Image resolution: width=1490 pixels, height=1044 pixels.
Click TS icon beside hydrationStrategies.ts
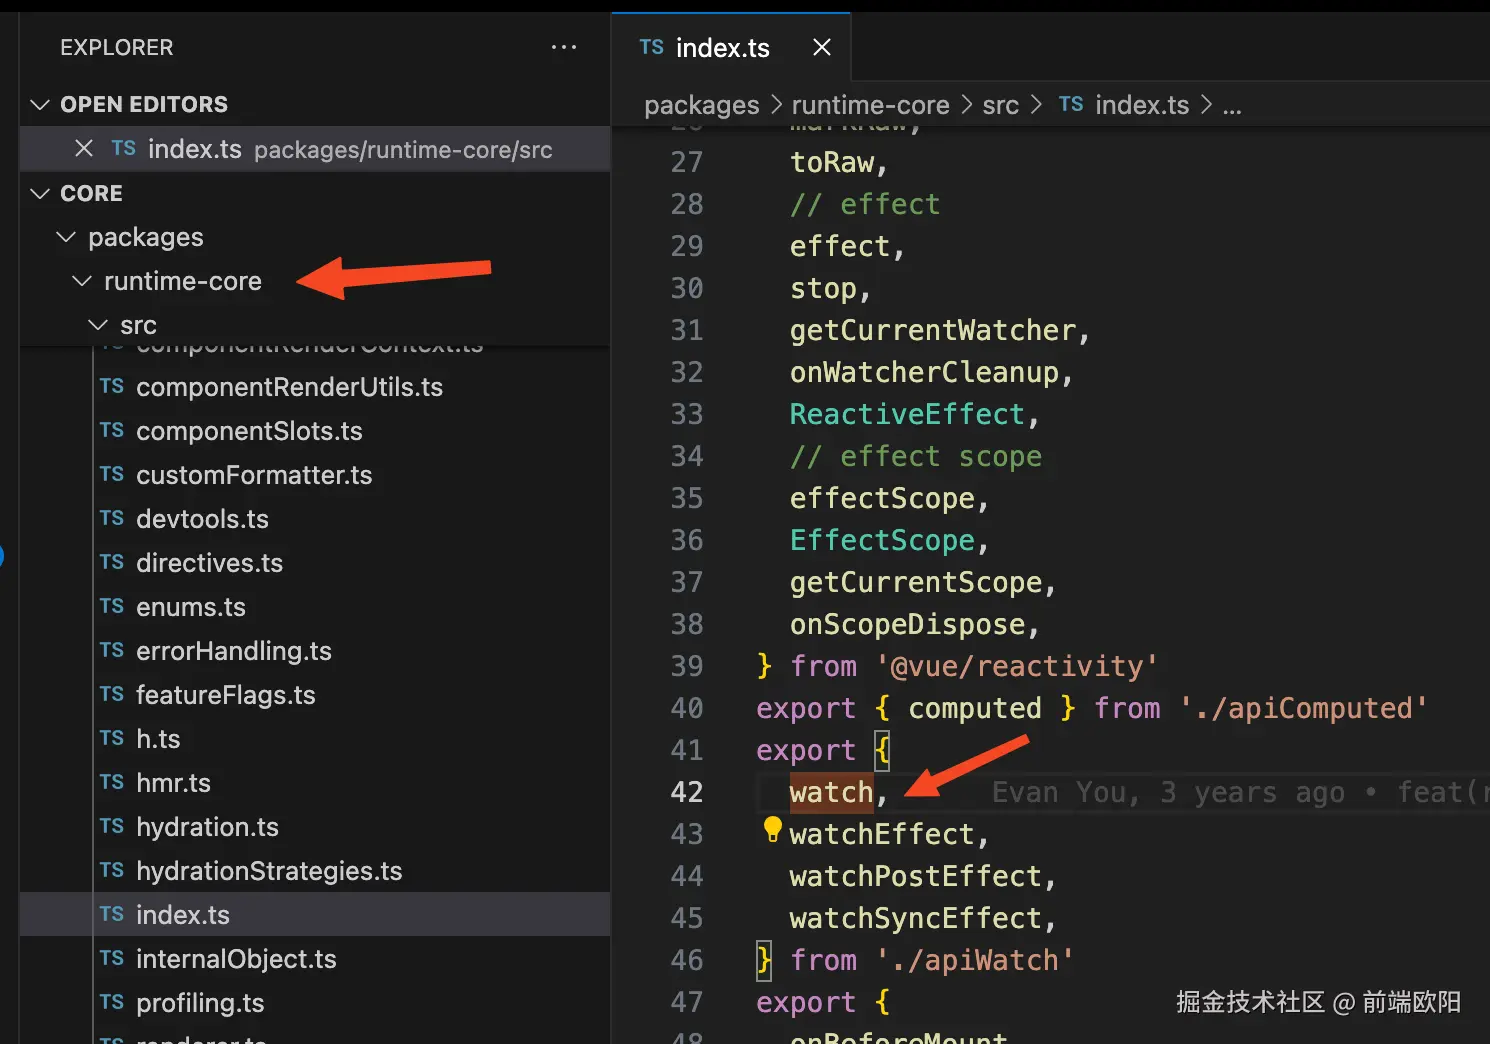[x=112, y=870]
